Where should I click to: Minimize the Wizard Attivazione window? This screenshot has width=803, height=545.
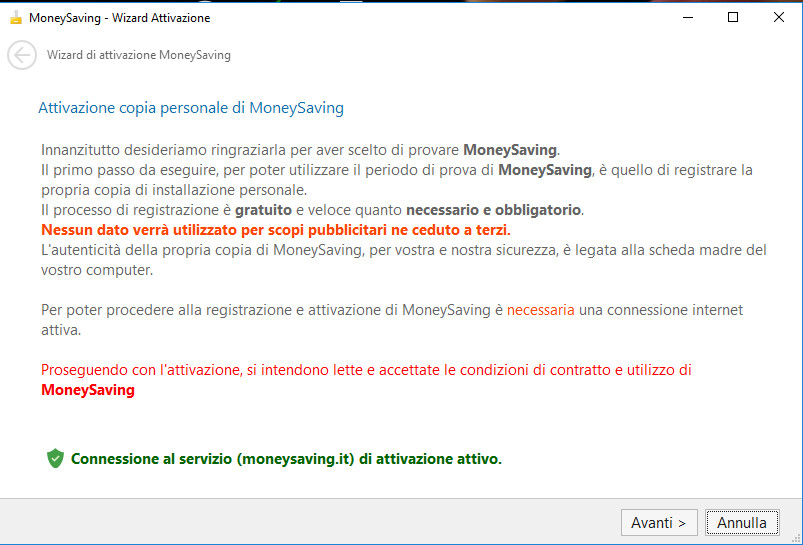point(688,17)
